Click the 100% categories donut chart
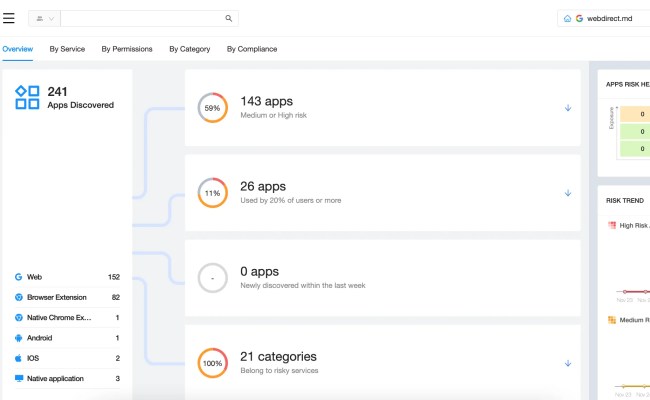This screenshot has height=400, width=650. point(212,363)
